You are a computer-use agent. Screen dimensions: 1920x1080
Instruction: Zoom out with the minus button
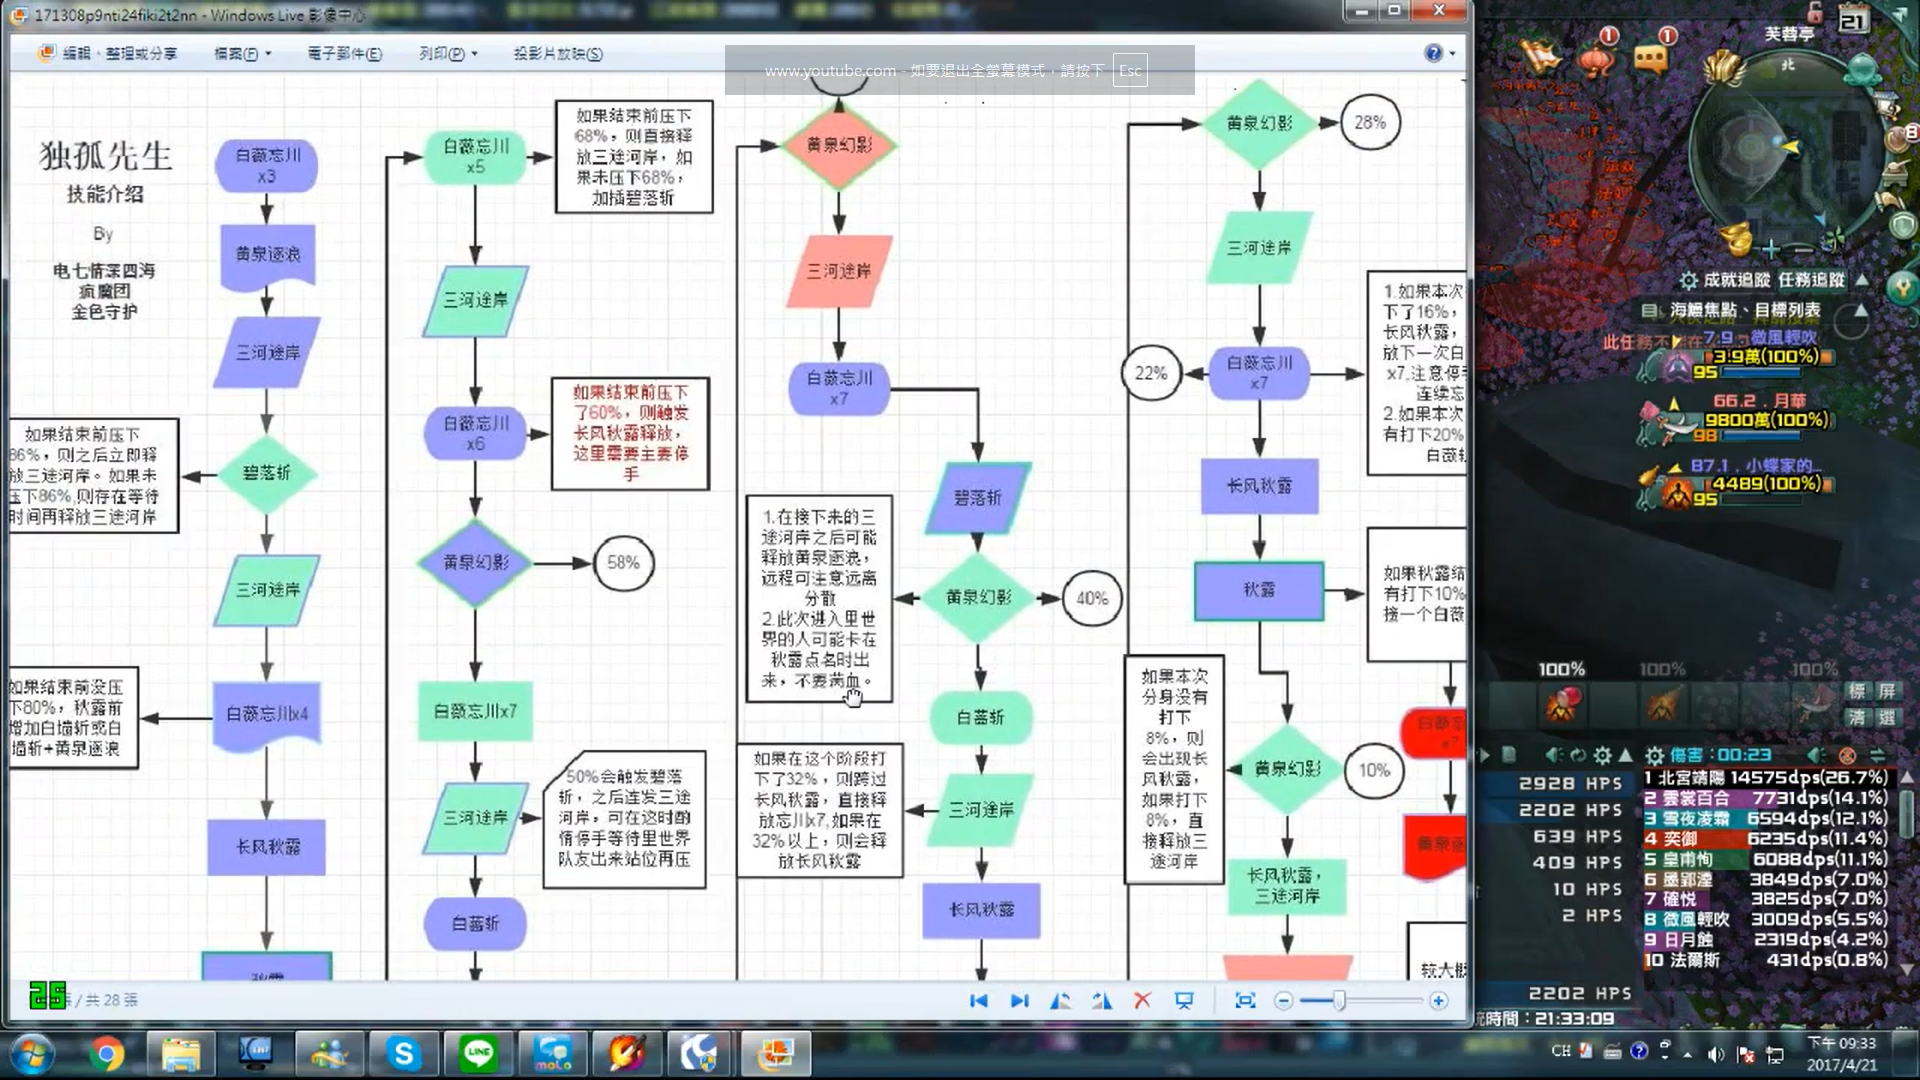[x=1284, y=1000]
